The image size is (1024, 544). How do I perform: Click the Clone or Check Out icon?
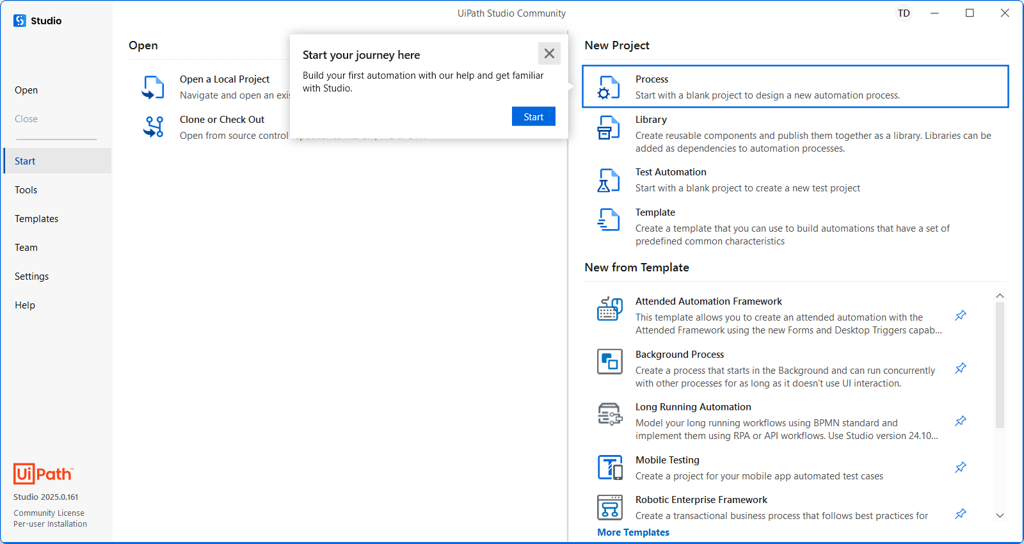(x=153, y=127)
